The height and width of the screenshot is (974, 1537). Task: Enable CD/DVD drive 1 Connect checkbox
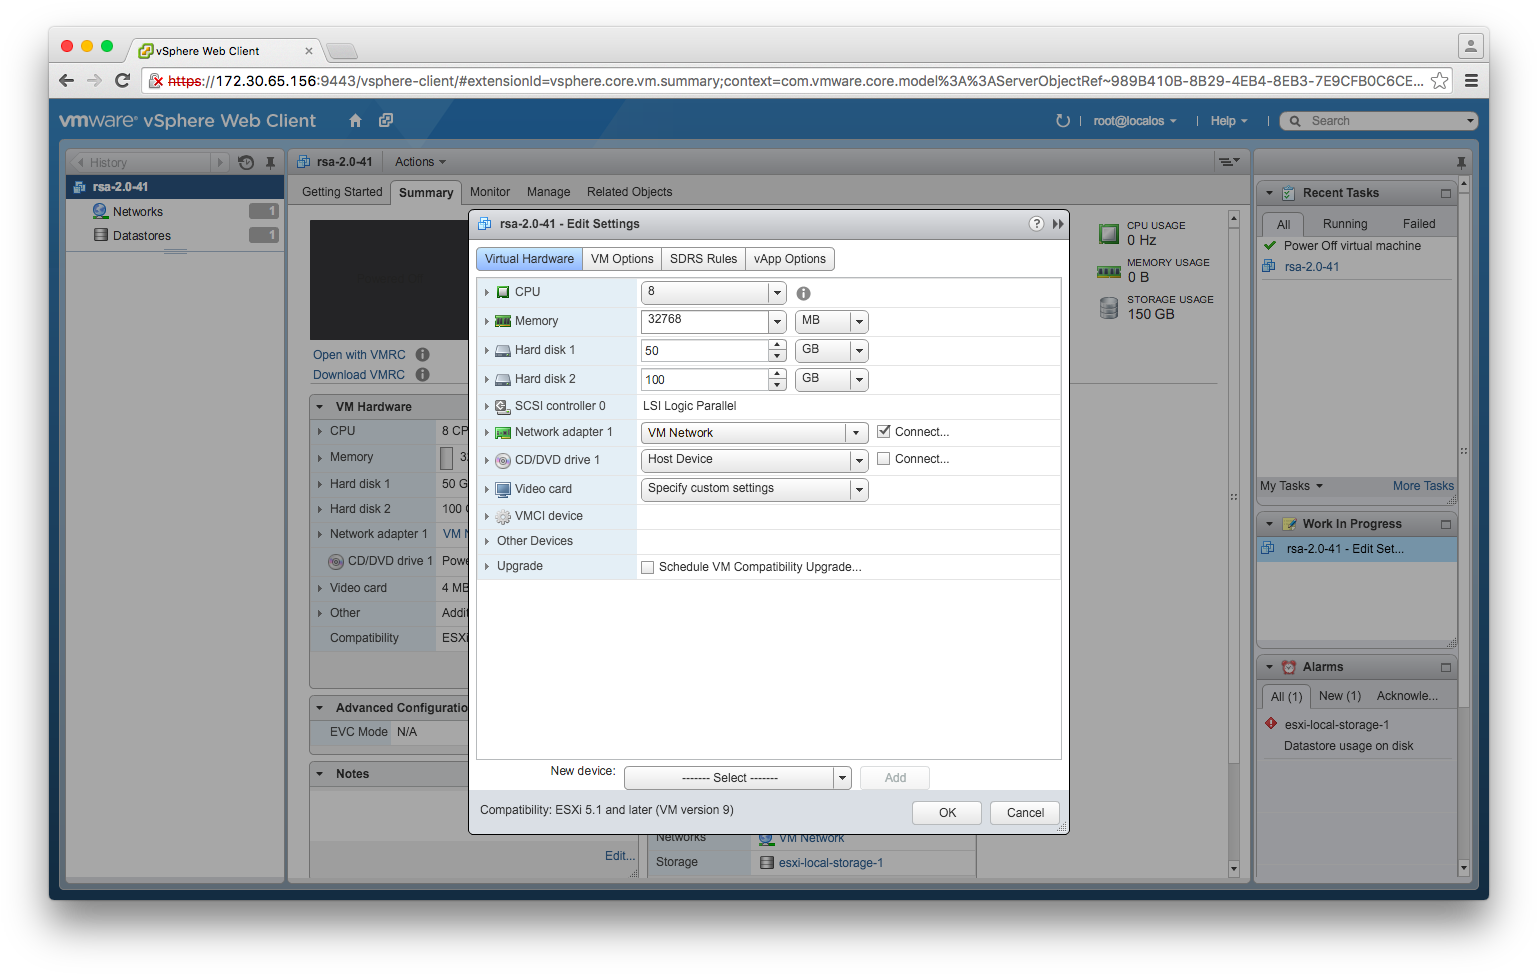pos(884,459)
